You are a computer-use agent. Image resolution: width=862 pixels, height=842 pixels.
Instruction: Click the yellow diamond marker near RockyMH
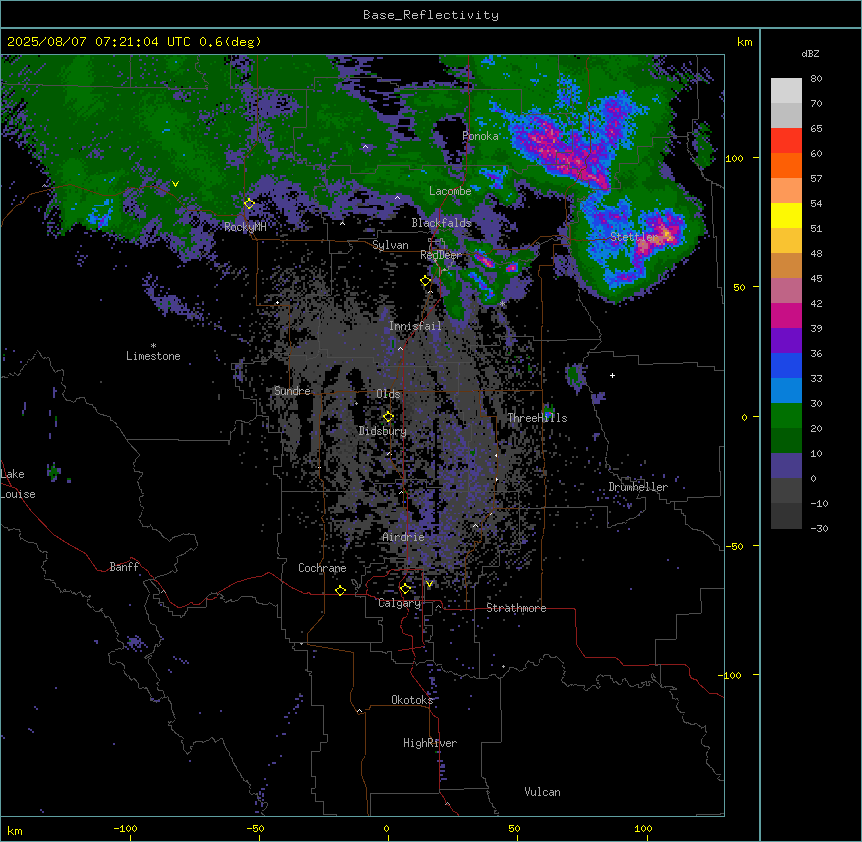(249, 203)
